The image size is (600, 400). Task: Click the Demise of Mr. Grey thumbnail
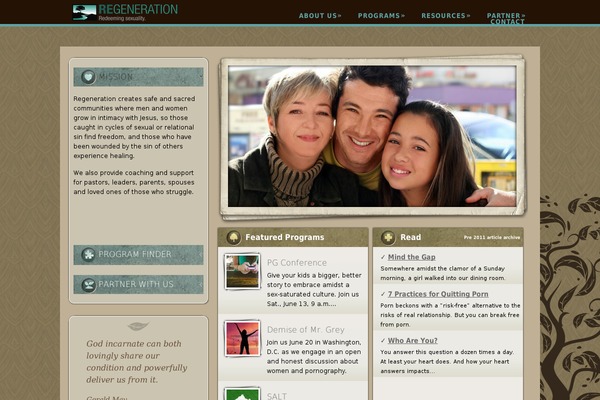pyautogui.click(x=242, y=338)
